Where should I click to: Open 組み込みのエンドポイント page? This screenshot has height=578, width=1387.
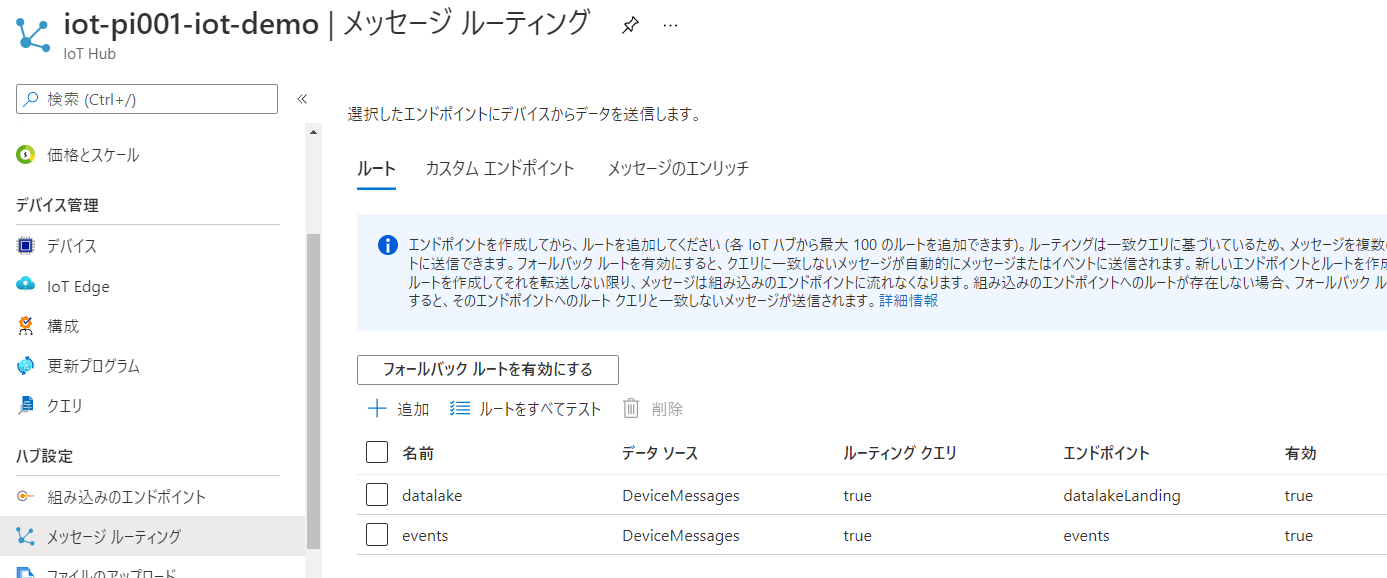pyautogui.click(x=126, y=497)
